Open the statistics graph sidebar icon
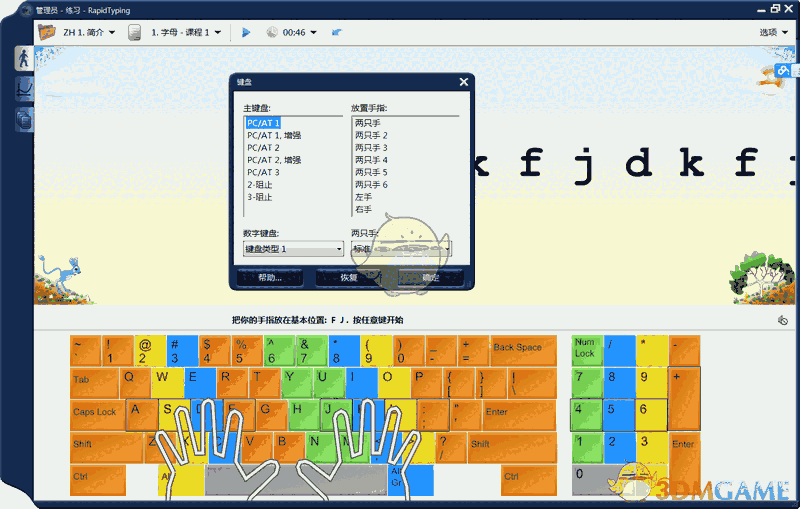This screenshot has width=800, height=509. tap(24, 89)
